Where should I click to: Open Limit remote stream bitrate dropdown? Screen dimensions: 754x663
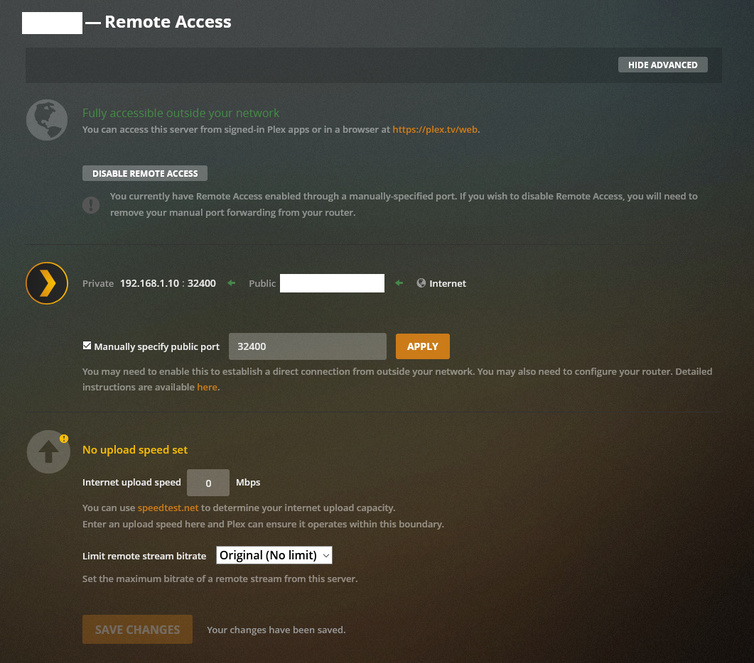[274, 555]
